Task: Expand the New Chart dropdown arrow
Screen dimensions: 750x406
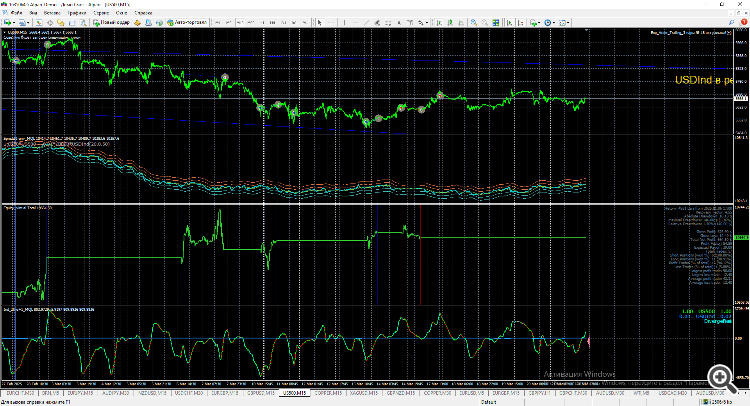Action: point(14,22)
